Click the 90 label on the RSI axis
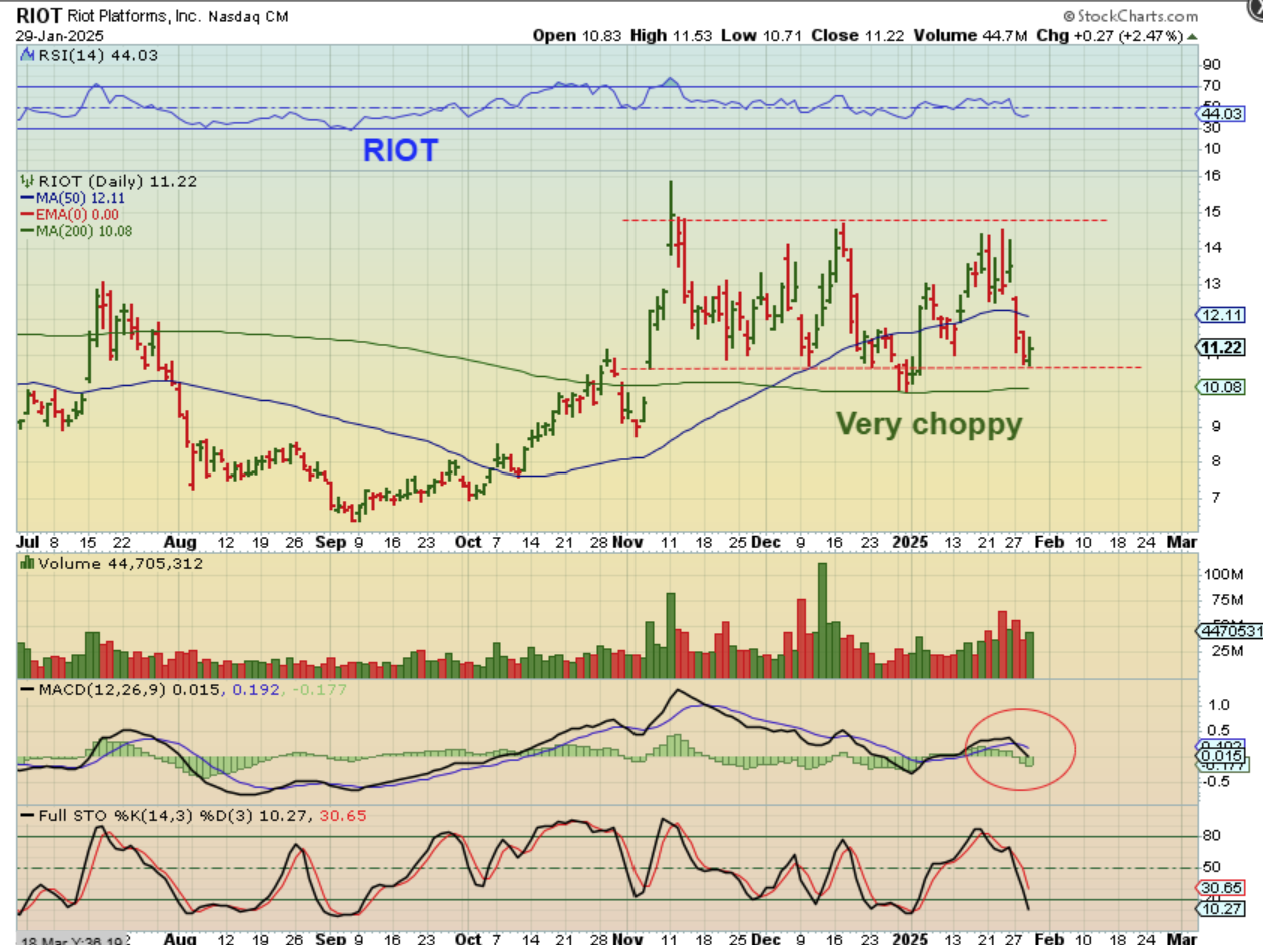Screen dimensions: 1263x945 coord(1211,63)
